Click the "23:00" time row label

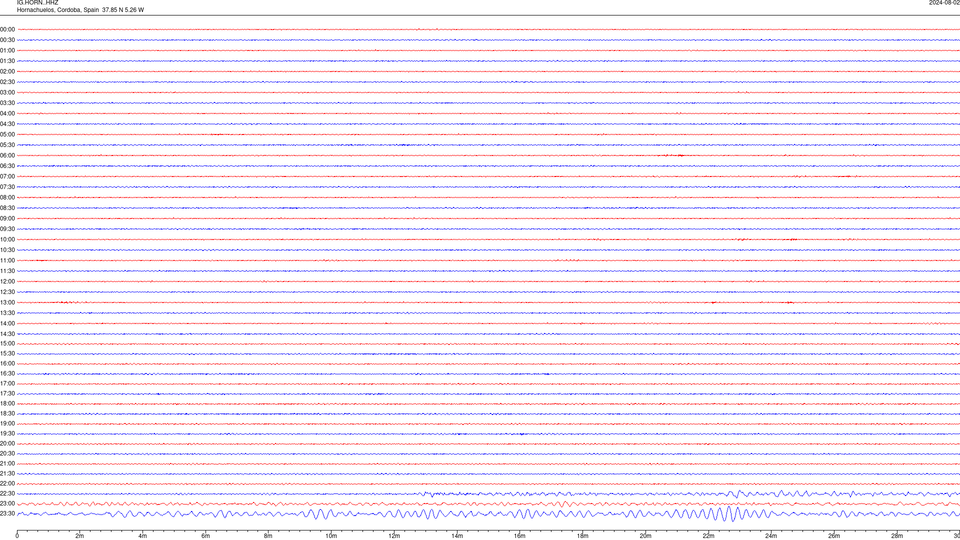coord(7,503)
